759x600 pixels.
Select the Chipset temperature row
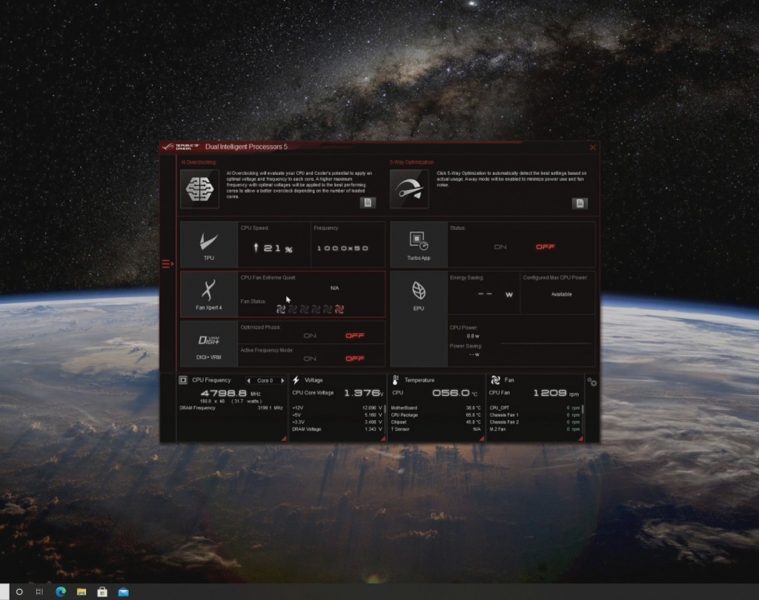[x=436, y=422]
